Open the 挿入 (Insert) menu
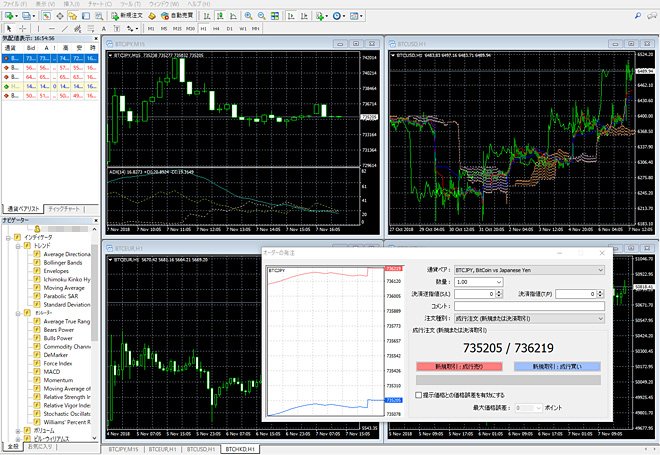The height and width of the screenshot is (455, 660). point(72,4)
